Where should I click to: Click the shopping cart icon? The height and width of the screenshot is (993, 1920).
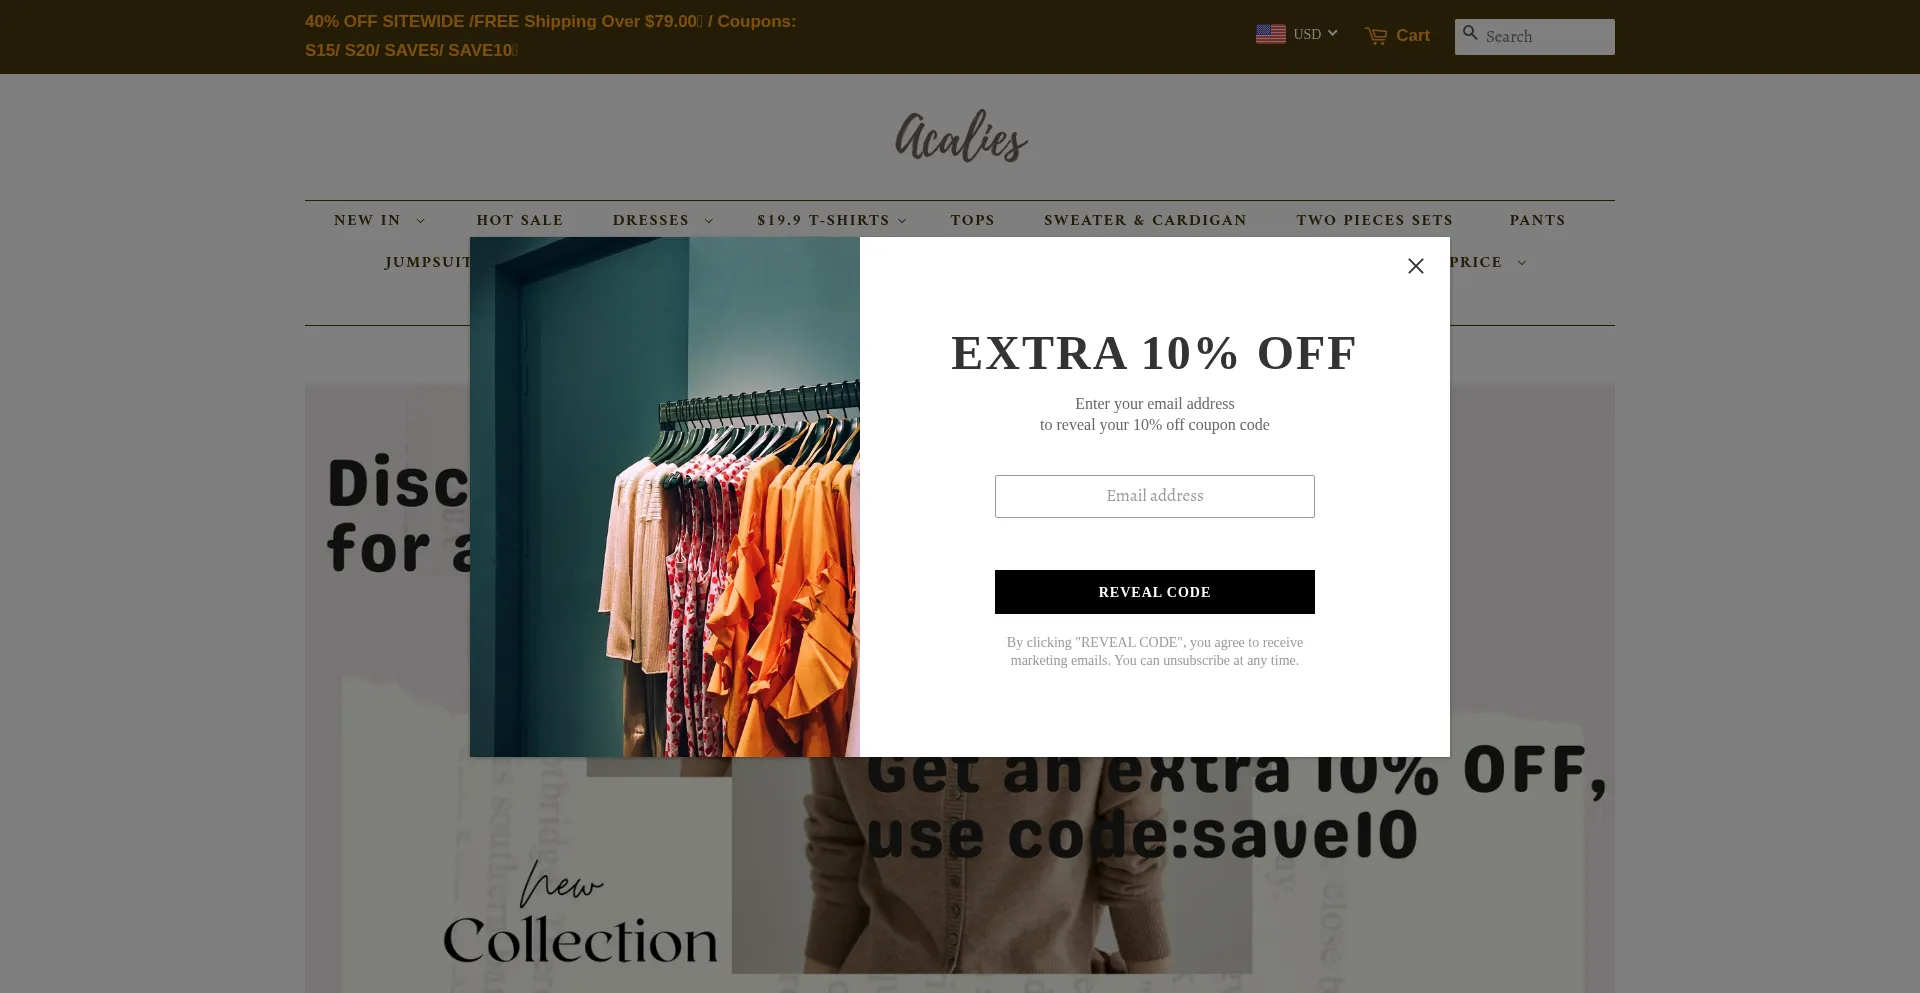pyautogui.click(x=1376, y=36)
